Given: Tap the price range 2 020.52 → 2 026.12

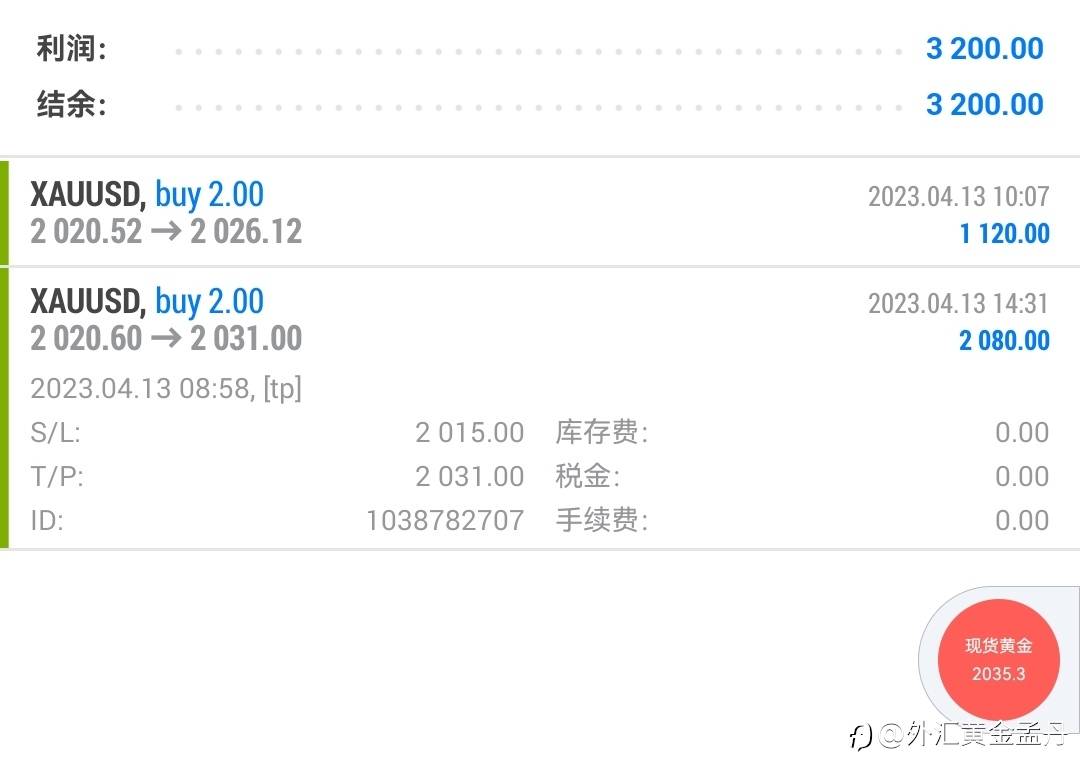Looking at the screenshot, I should click(x=166, y=232).
